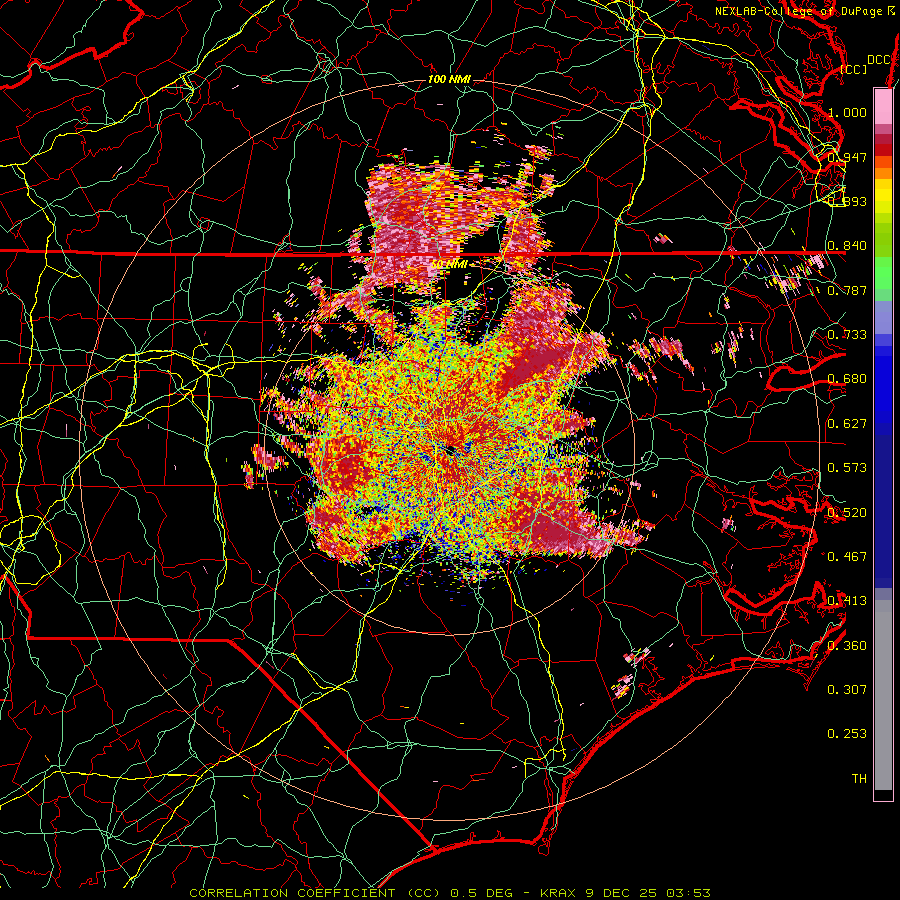Select the 0.840 legend value

point(847,246)
